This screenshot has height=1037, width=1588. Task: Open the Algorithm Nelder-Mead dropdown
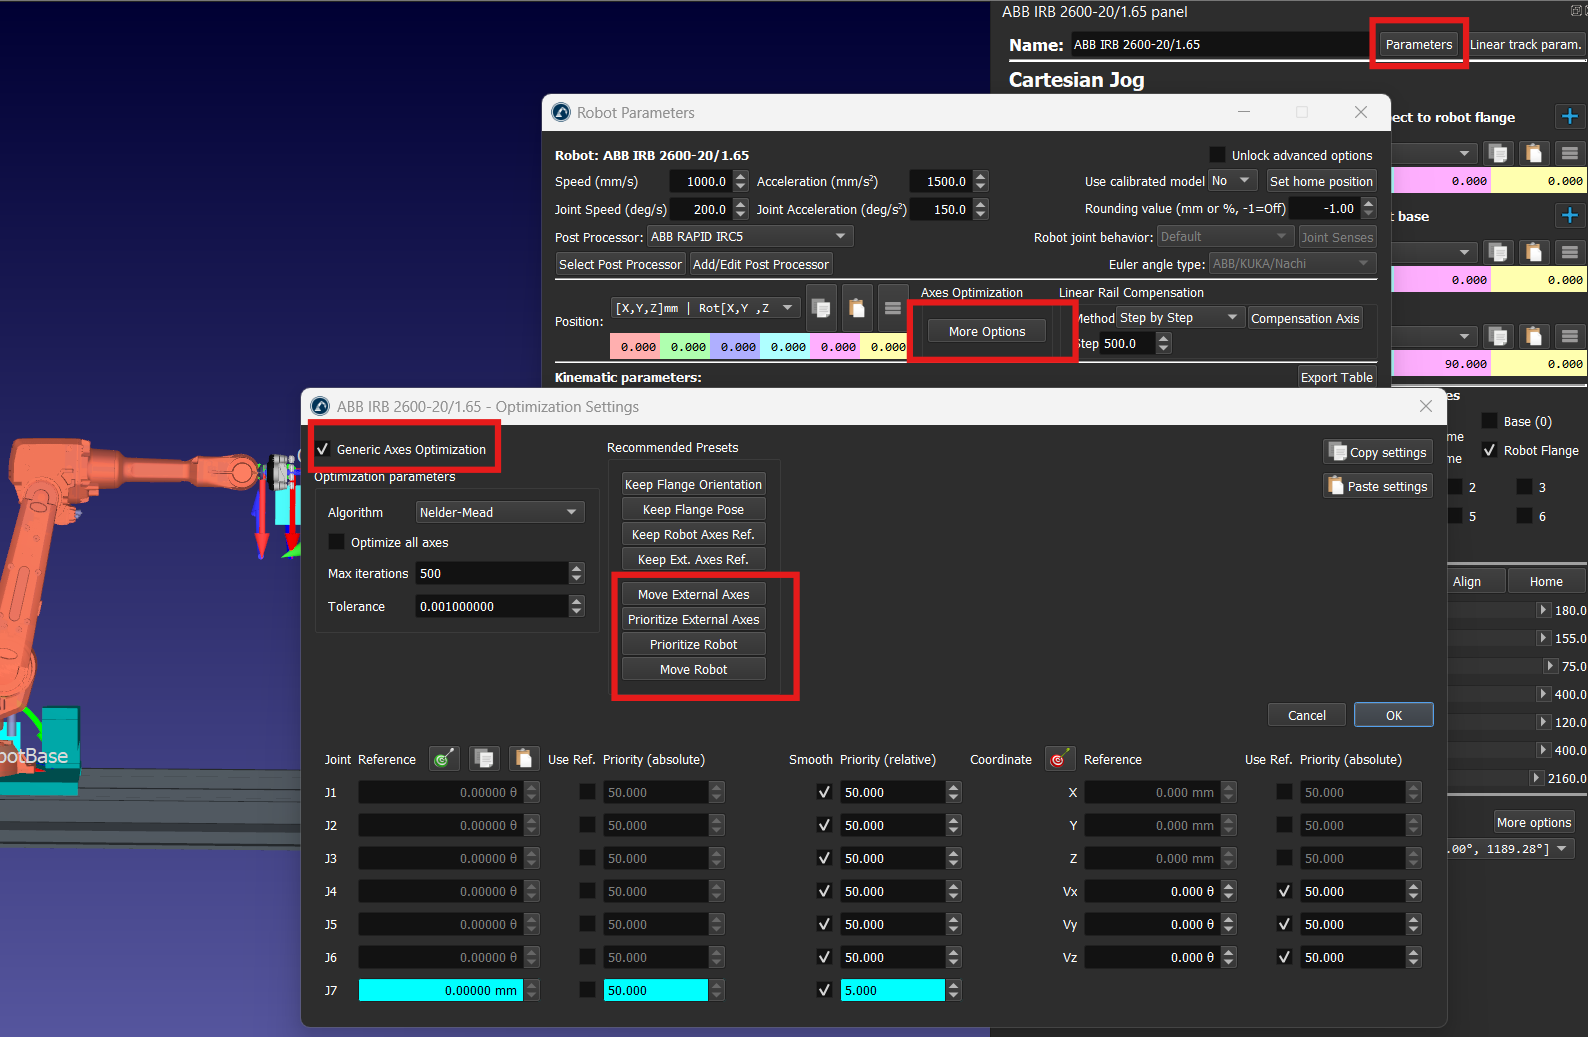pos(499,512)
